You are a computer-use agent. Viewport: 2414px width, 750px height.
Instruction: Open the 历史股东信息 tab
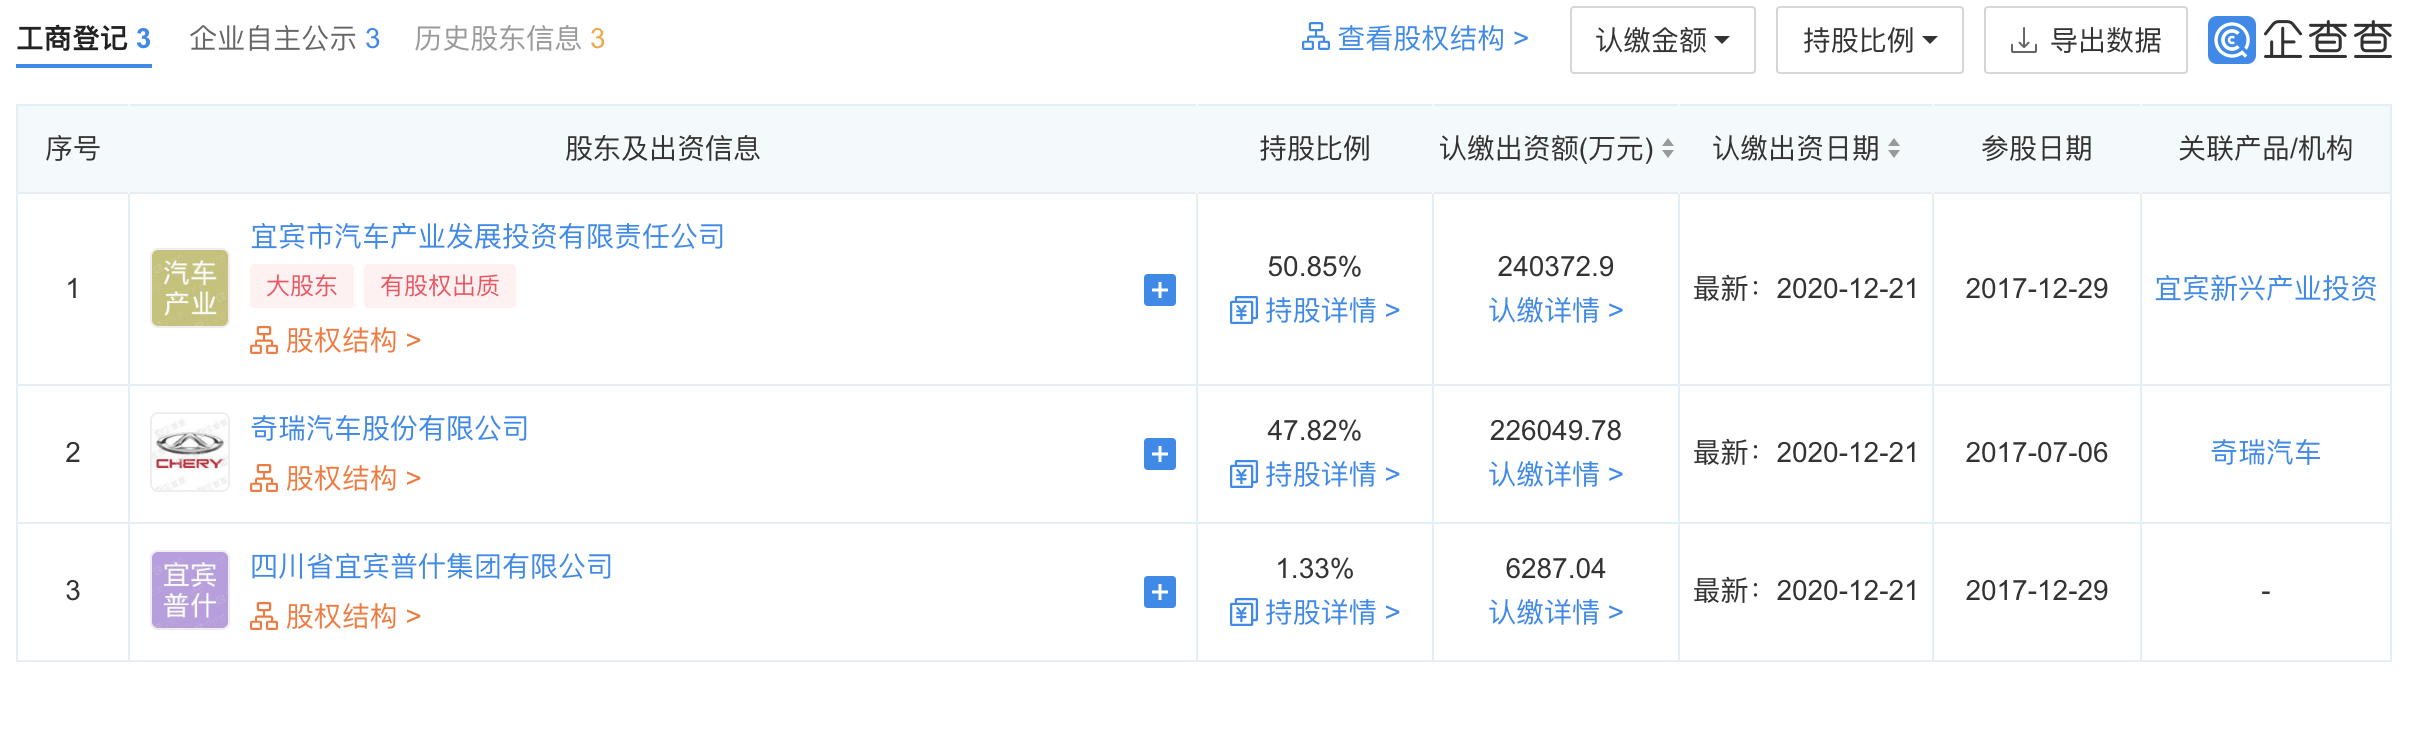click(x=510, y=39)
